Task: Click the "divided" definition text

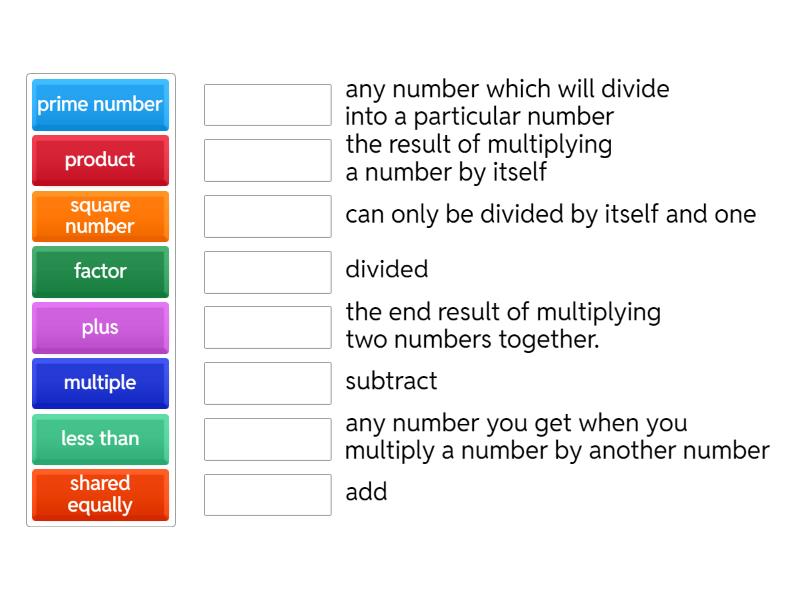Action: coord(386,269)
